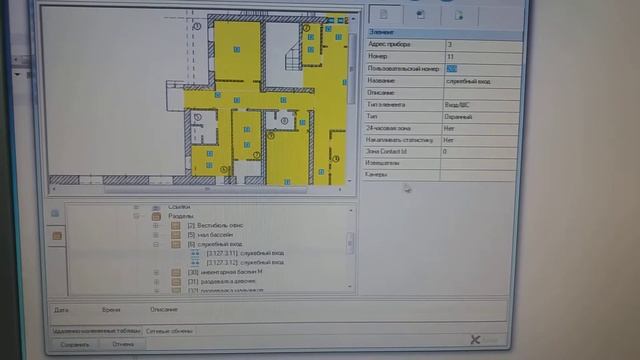
Task: Click the tree panel scrollbar up arrow
Action: 351,211
